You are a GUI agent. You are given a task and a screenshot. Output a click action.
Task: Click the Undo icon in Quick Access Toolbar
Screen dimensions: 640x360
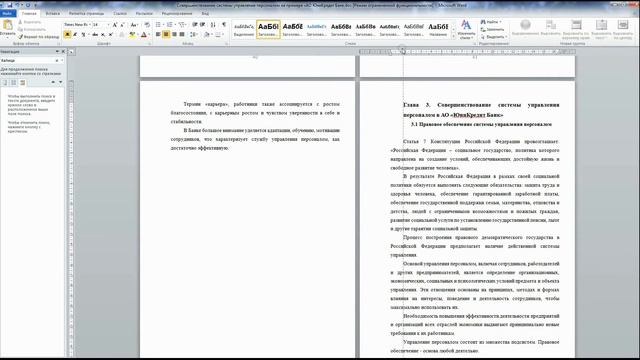click(18, 5)
